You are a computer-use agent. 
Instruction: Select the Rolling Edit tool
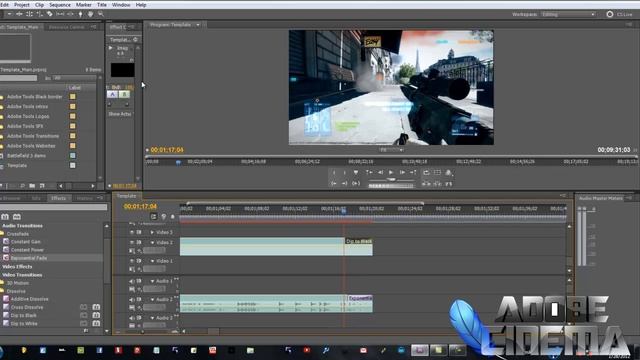point(29,14)
